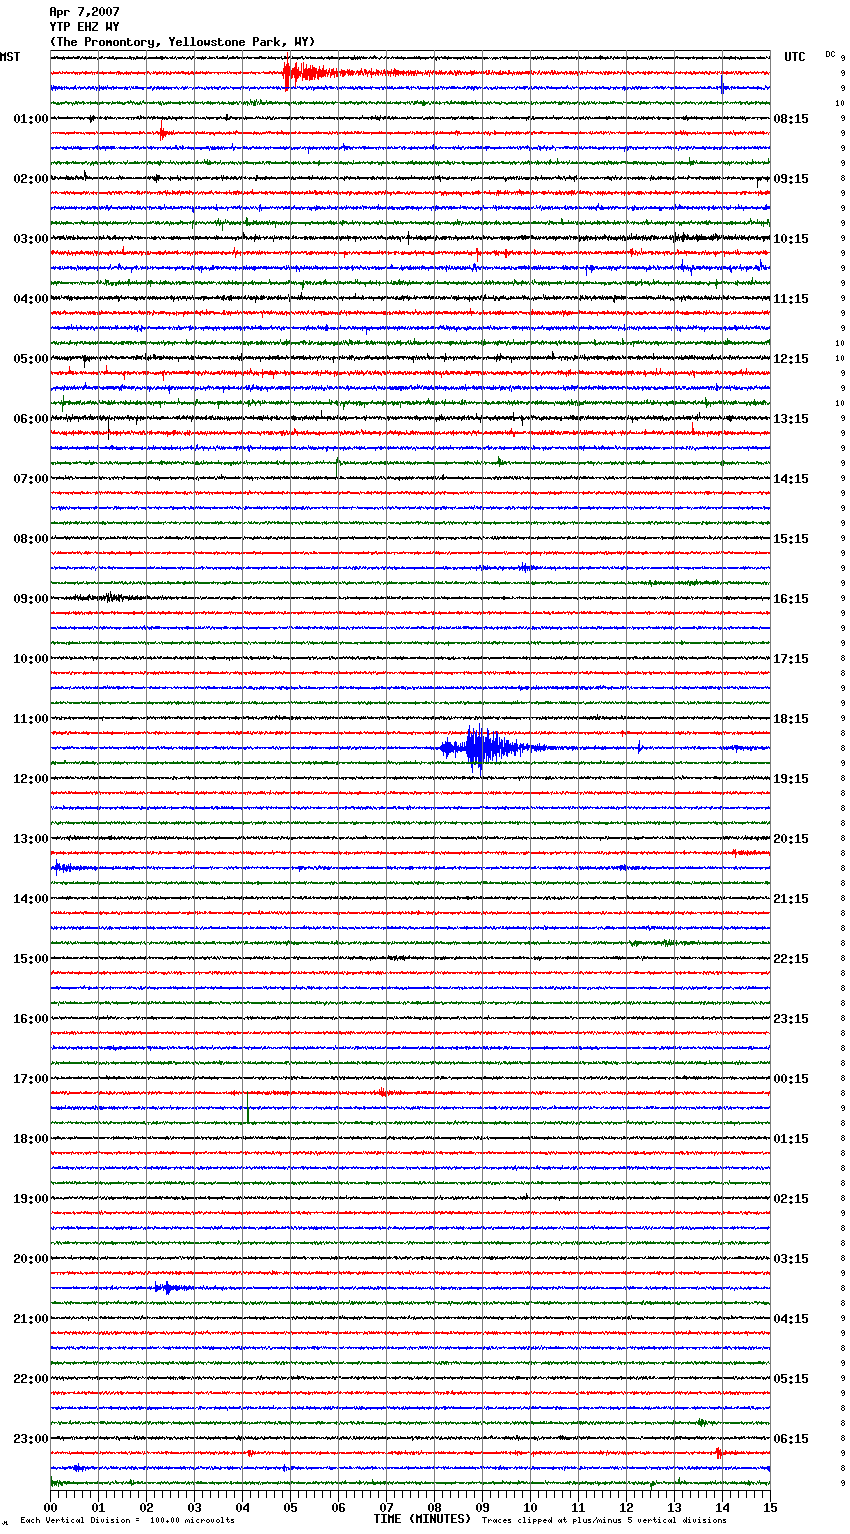Click the 16:15 UTC time label
The width and height of the screenshot is (850, 1534).
(791, 599)
